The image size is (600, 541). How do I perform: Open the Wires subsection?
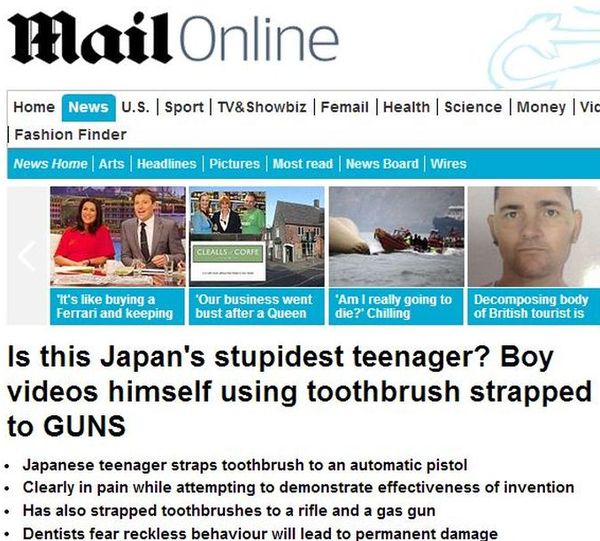[x=448, y=164]
